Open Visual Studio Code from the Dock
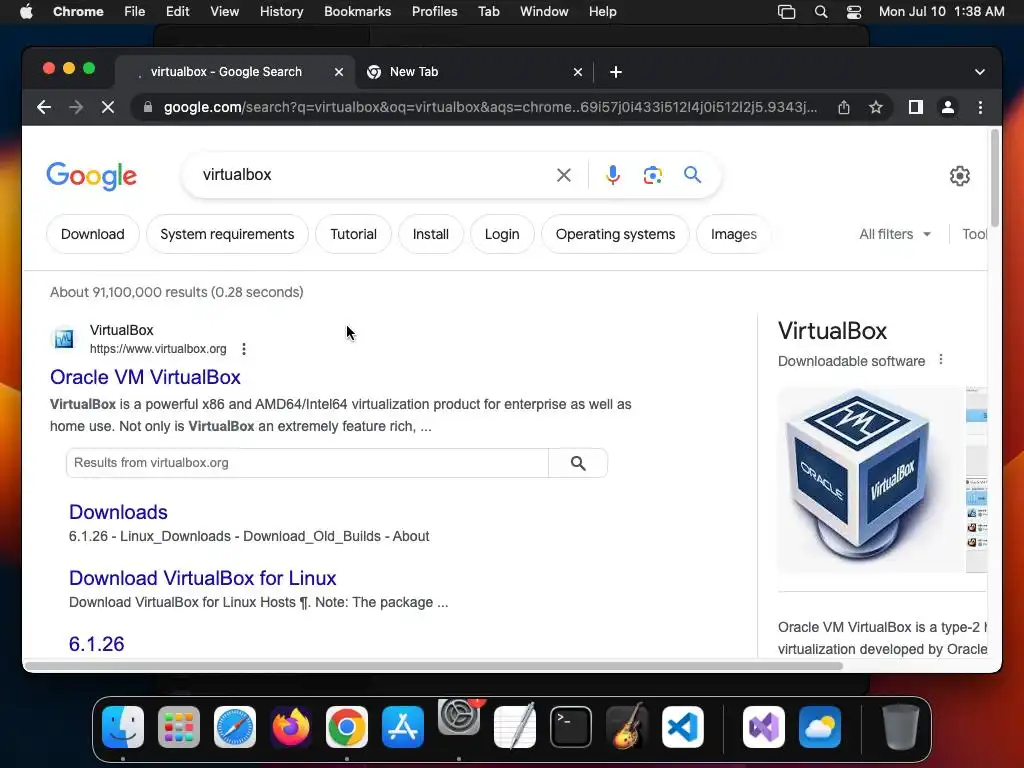 682,727
